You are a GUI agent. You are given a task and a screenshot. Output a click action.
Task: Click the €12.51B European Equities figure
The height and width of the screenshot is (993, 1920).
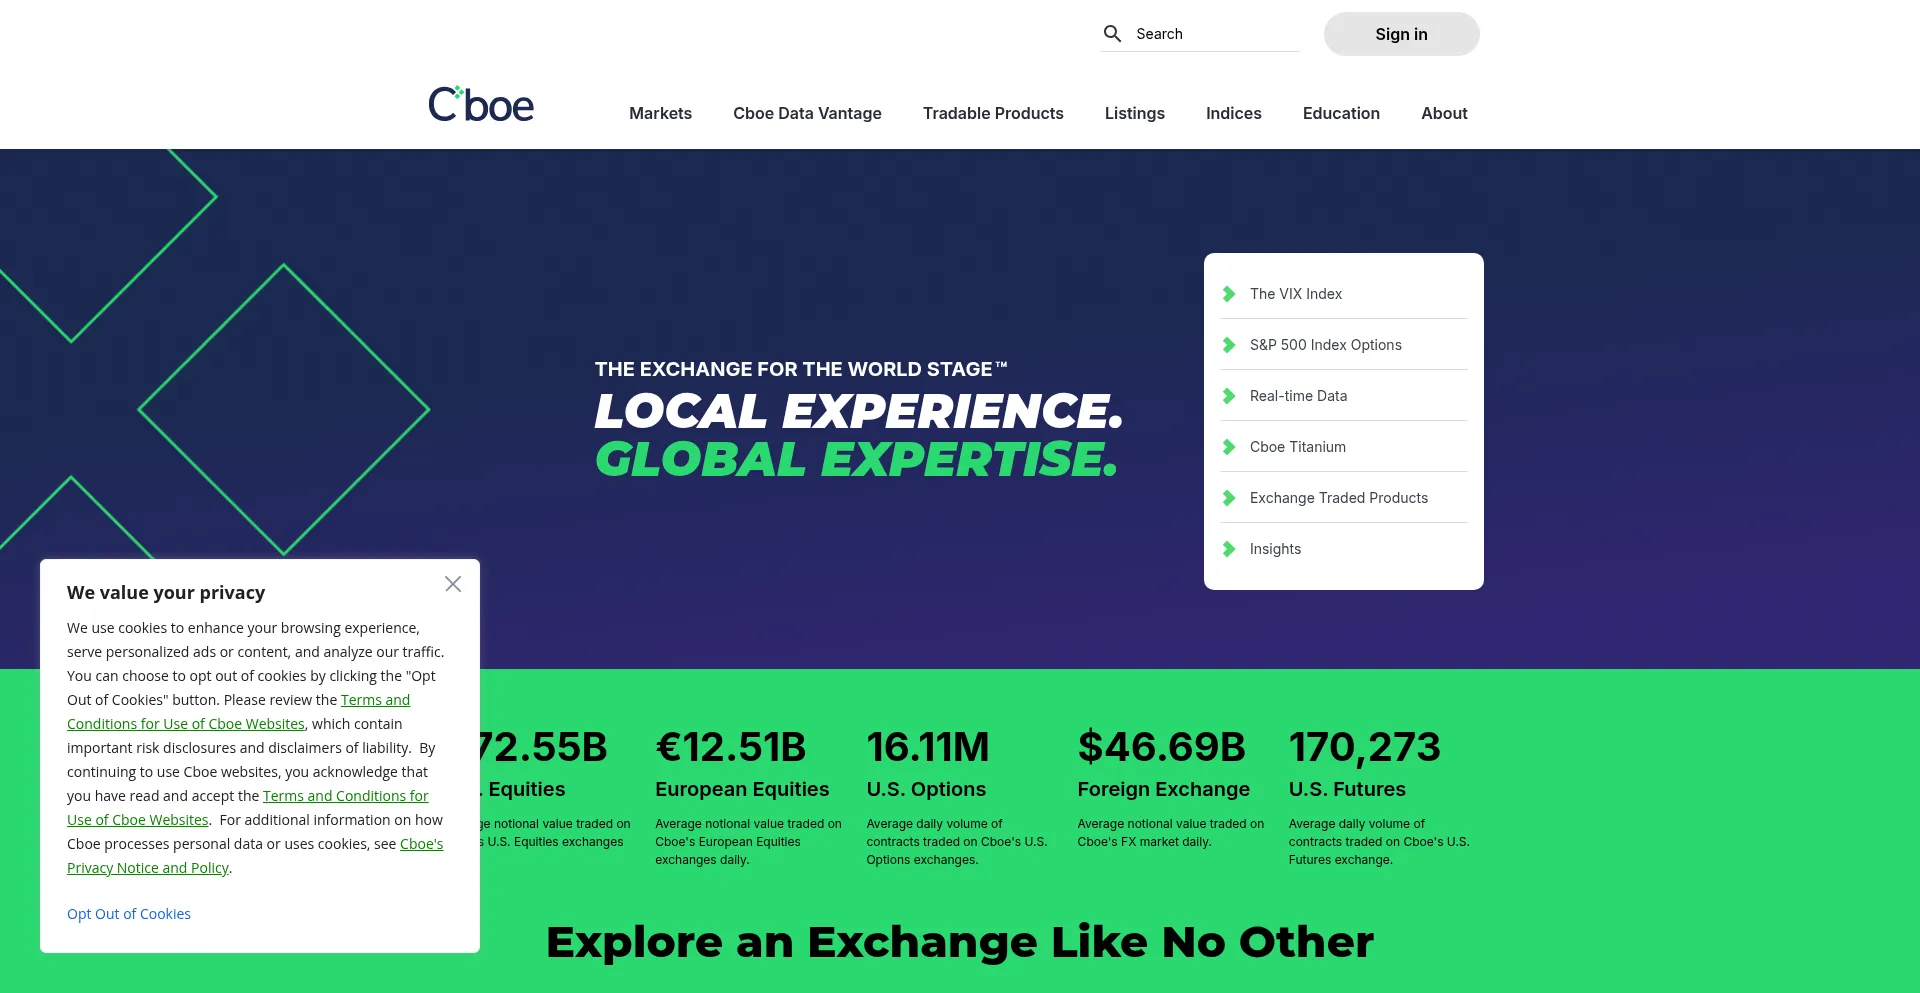pyautogui.click(x=731, y=747)
